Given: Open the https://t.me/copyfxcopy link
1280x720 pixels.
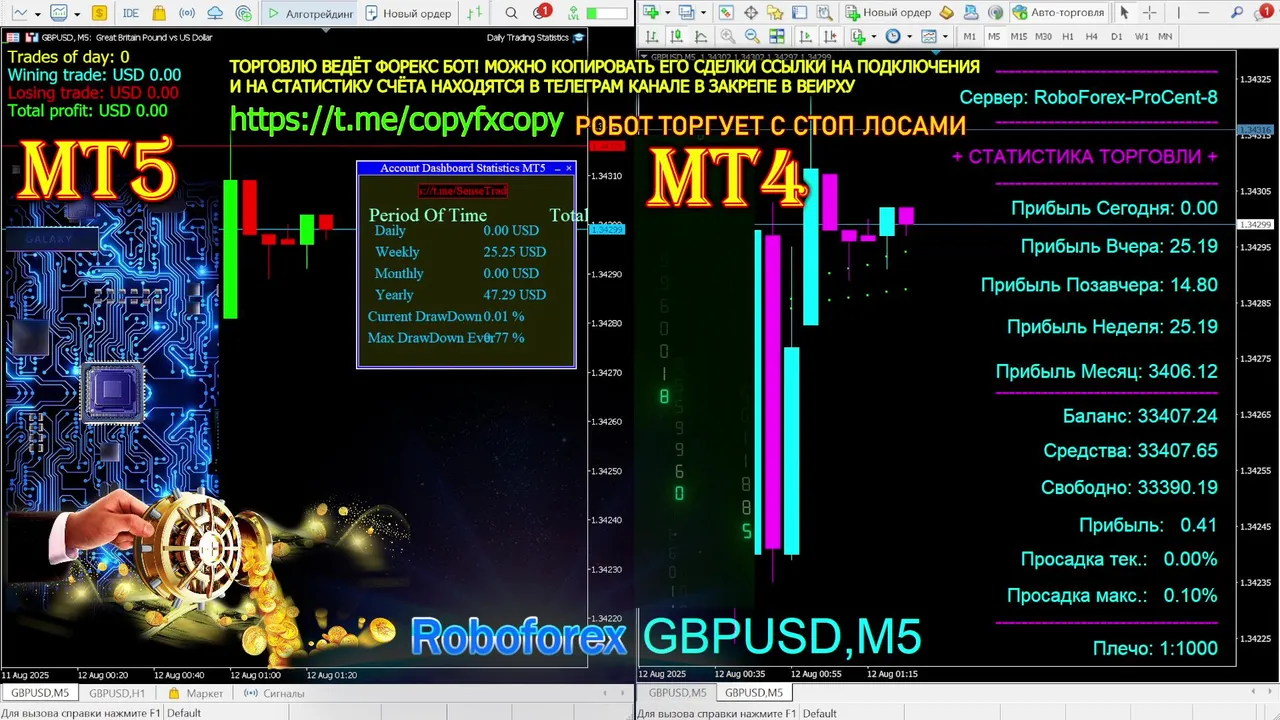Looking at the screenshot, I should (397, 120).
